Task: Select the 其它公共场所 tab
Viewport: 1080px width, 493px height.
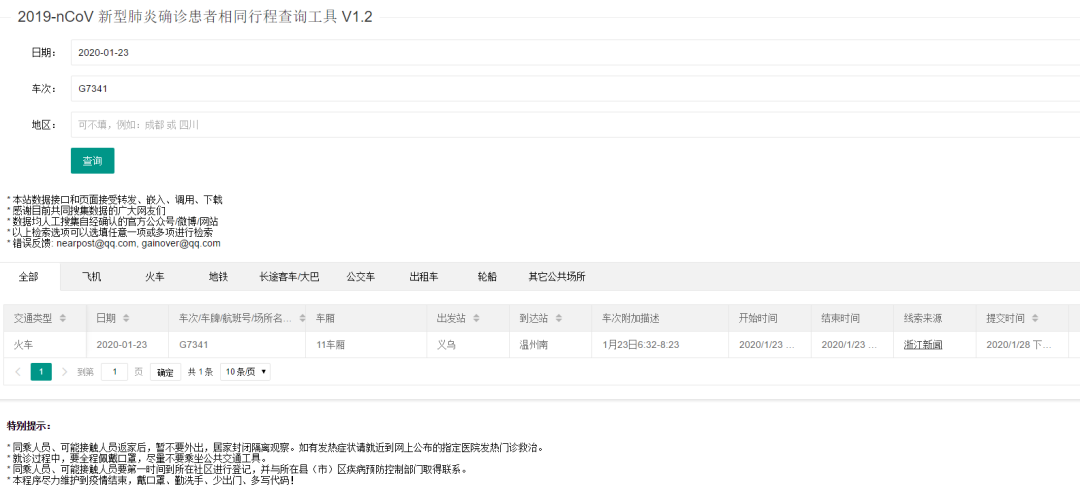Action: tap(556, 277)
